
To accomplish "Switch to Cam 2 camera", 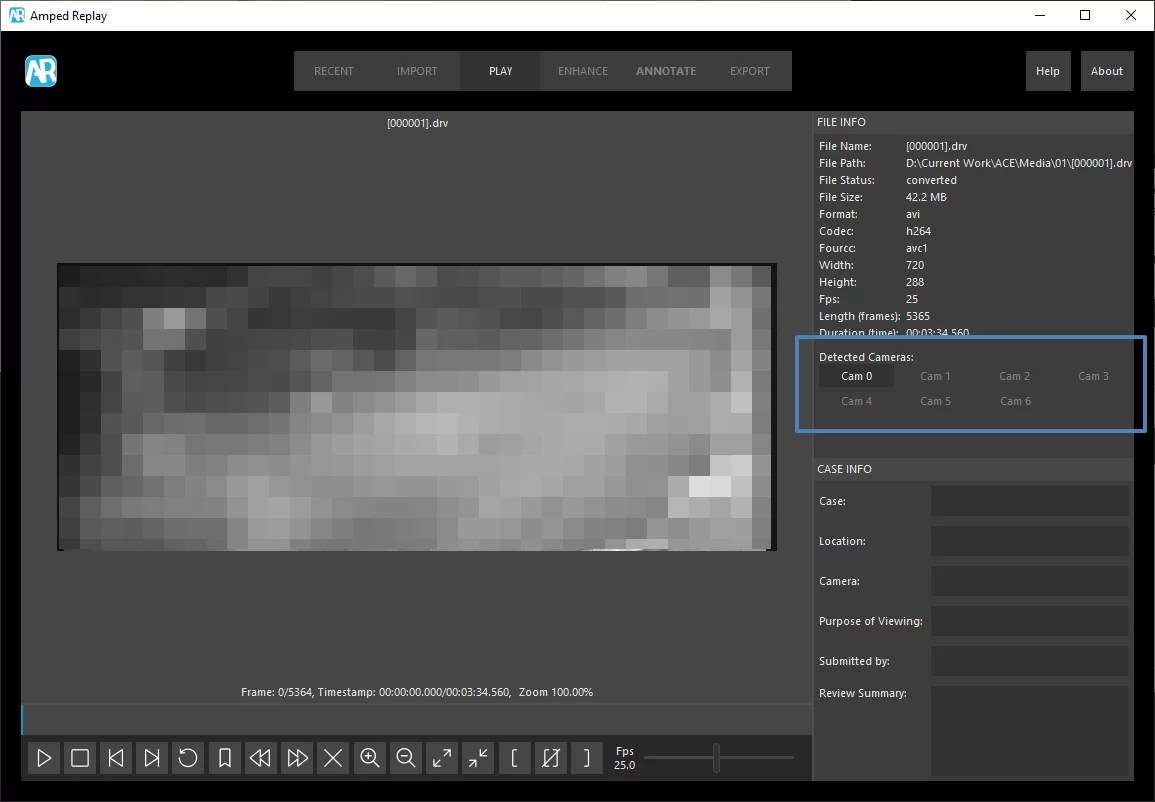I will (x=1014, y=376).
